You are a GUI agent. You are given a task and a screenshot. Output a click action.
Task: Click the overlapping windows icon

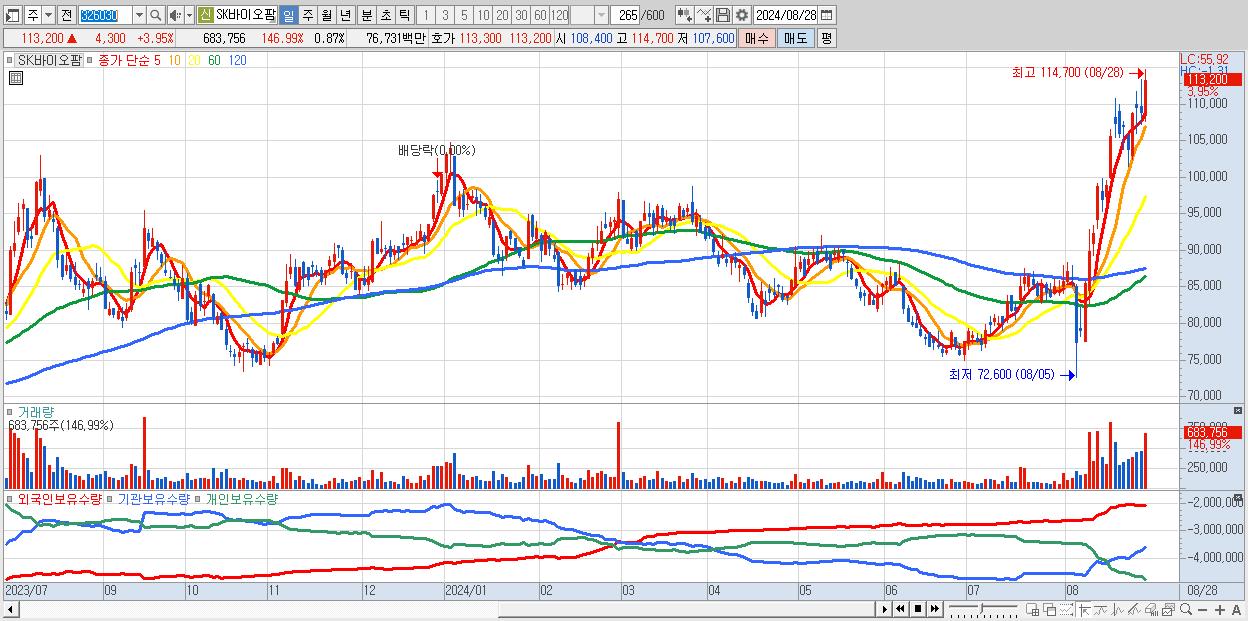[1050, 610]
